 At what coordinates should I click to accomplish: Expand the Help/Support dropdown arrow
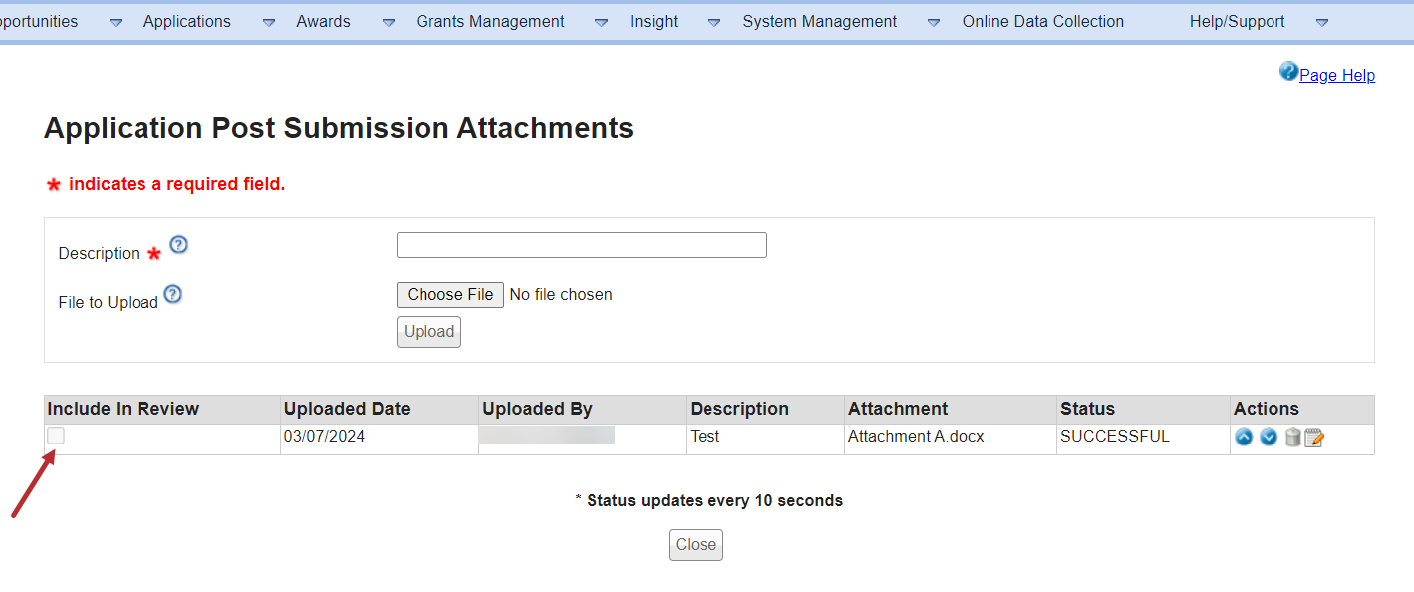click(x=1322, y=22)
